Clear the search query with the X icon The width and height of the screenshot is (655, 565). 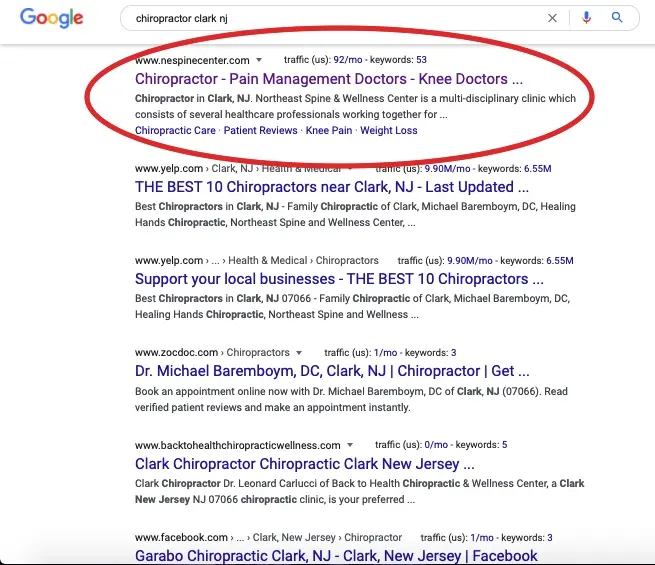pos(552,18)
